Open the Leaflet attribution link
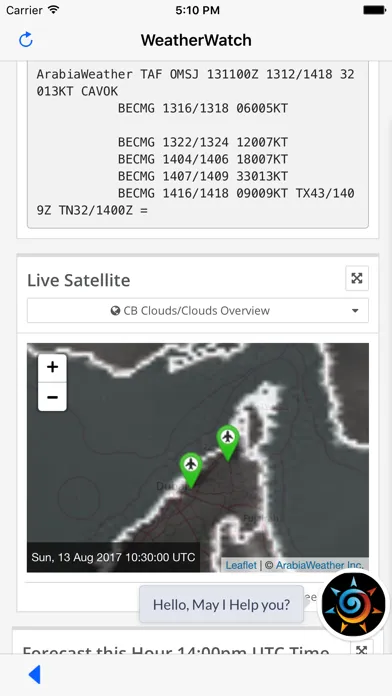Viewport: 392px width, 696px height. [x=241, y=565]
